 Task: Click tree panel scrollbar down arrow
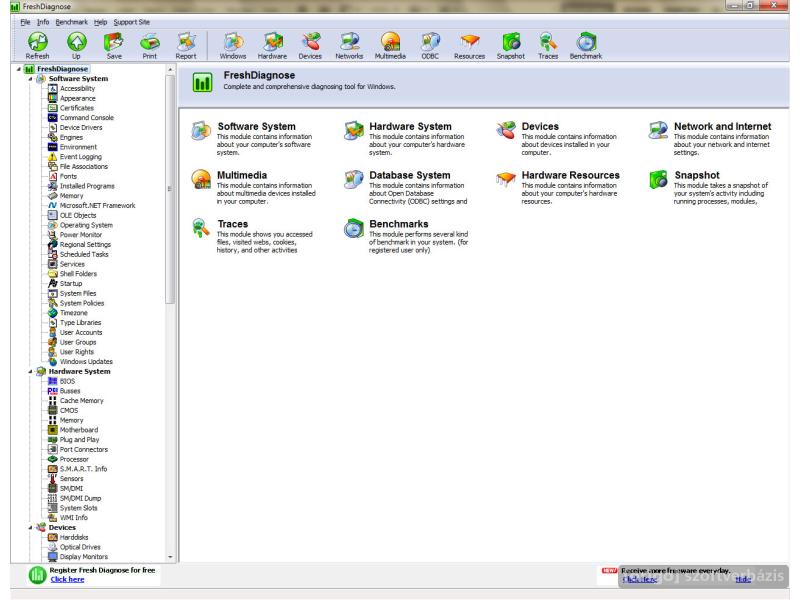170,557
